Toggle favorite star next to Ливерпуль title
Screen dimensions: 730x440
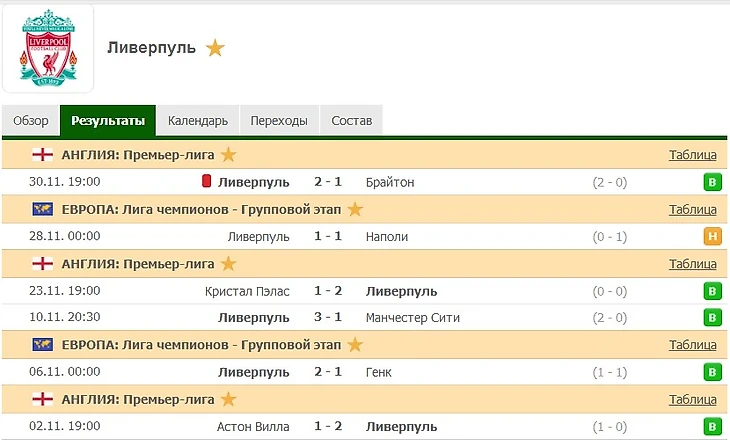click(x=215, y=48)
